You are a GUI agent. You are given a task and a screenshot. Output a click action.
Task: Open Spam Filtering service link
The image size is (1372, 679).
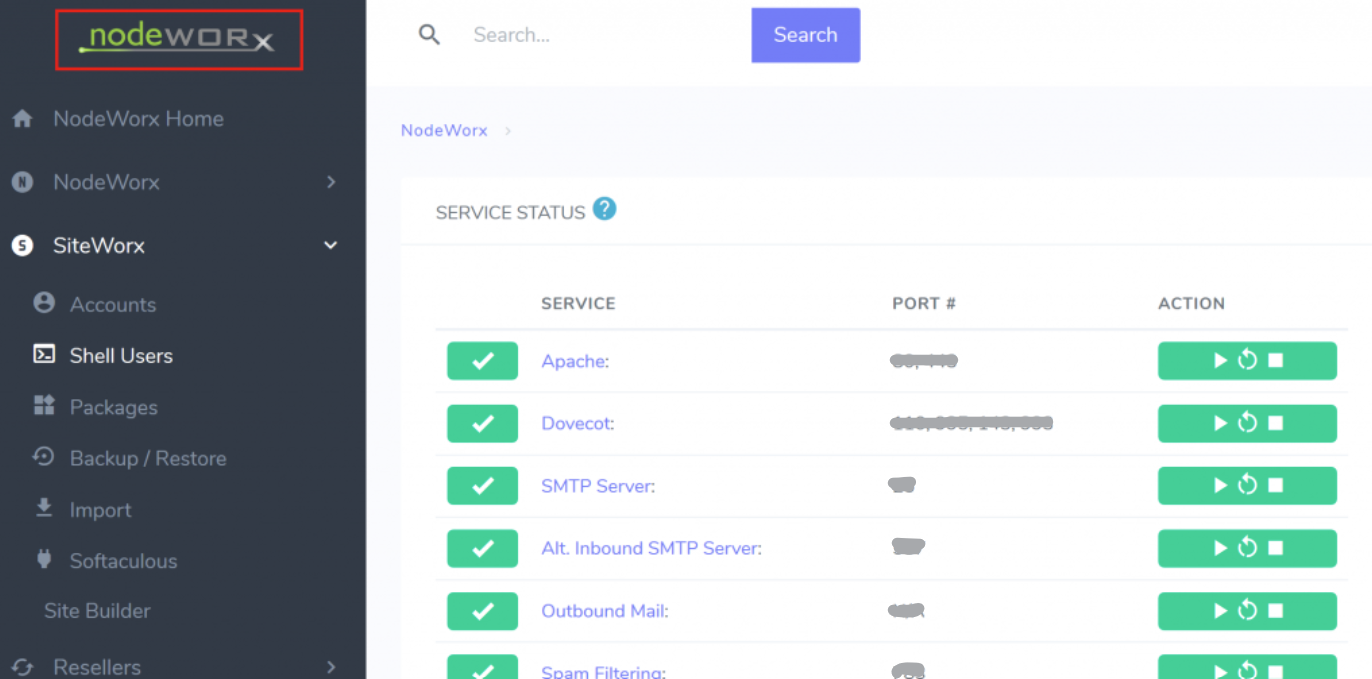604,672
